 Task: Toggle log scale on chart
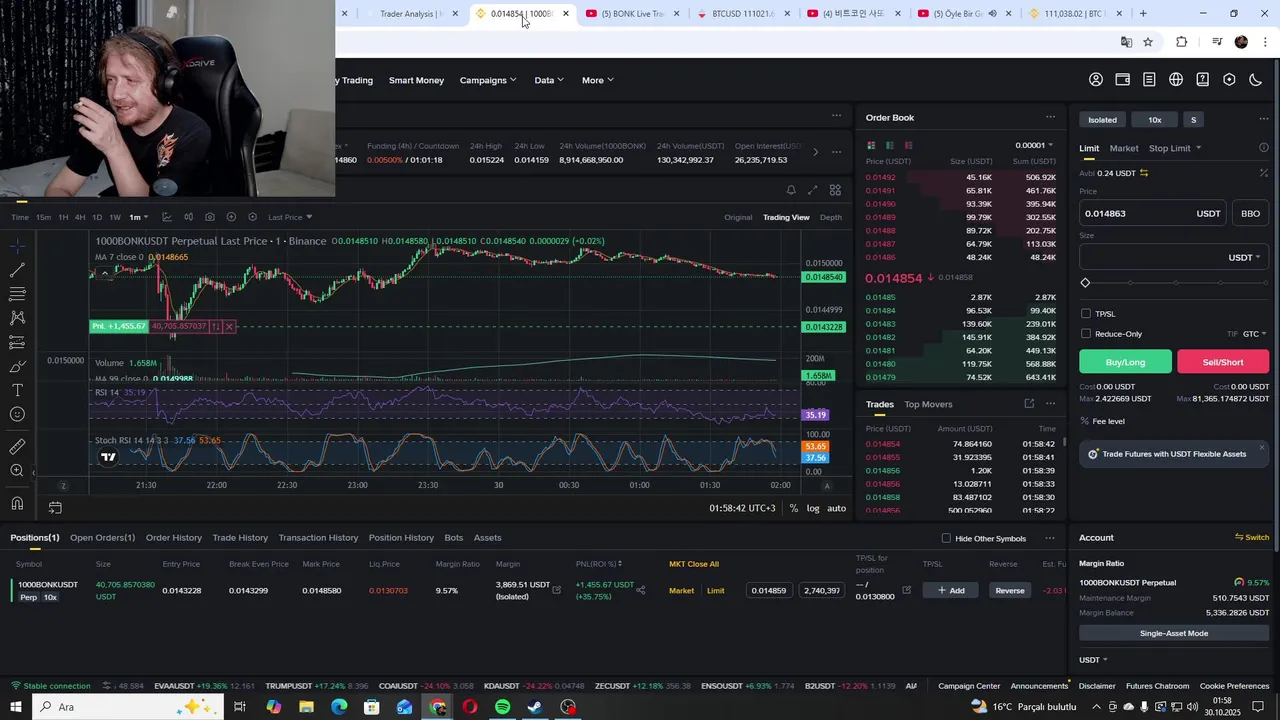coord(813,508)
